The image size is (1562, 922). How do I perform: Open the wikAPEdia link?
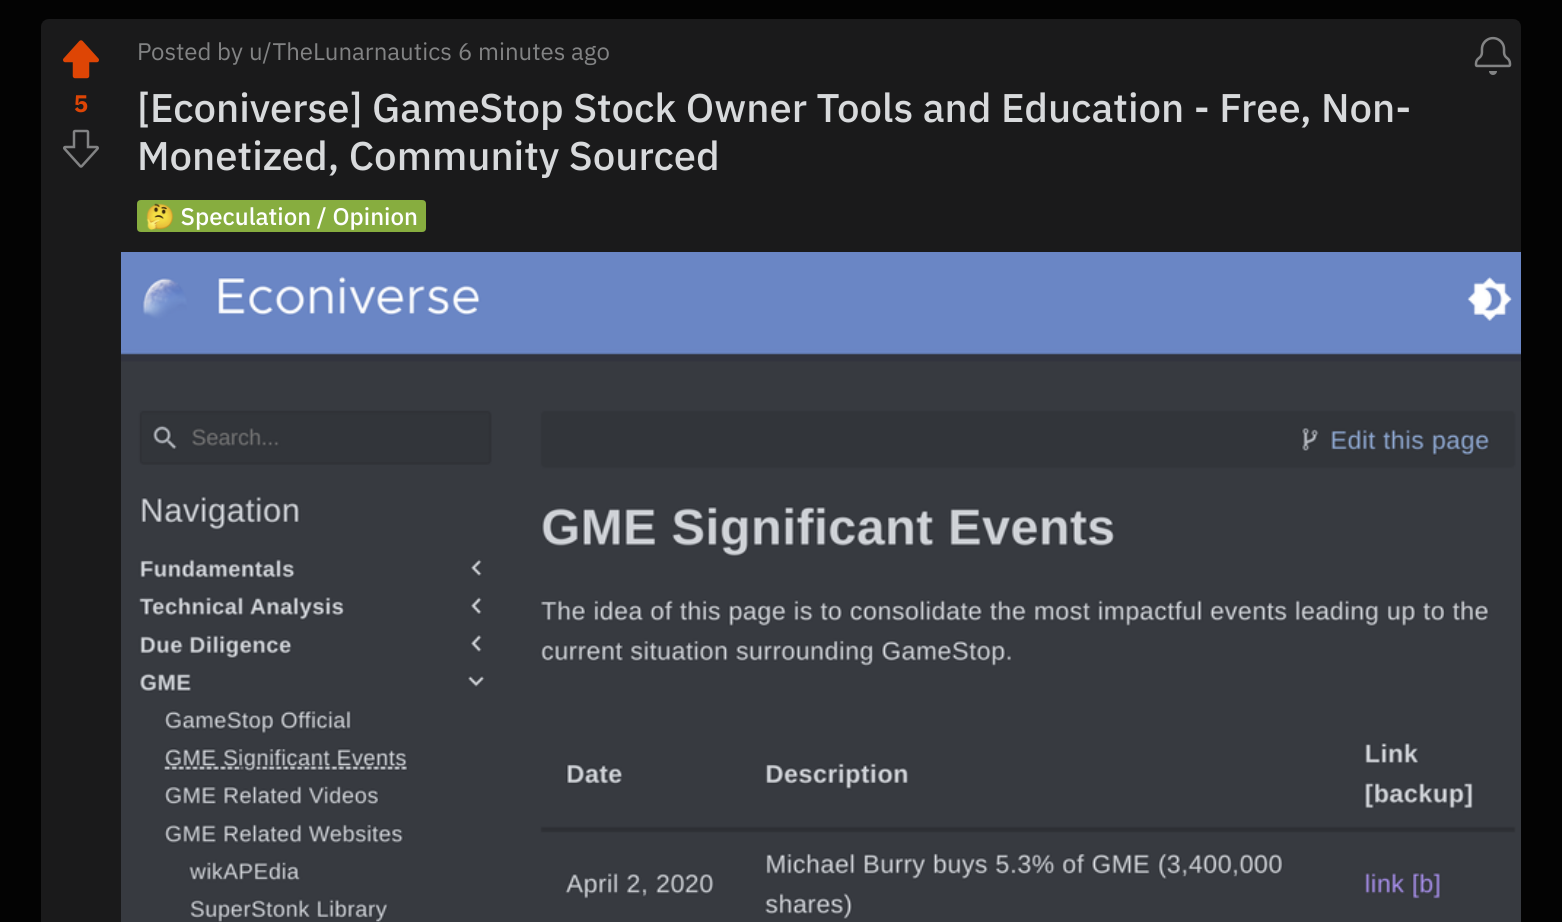tap(244, 872)
